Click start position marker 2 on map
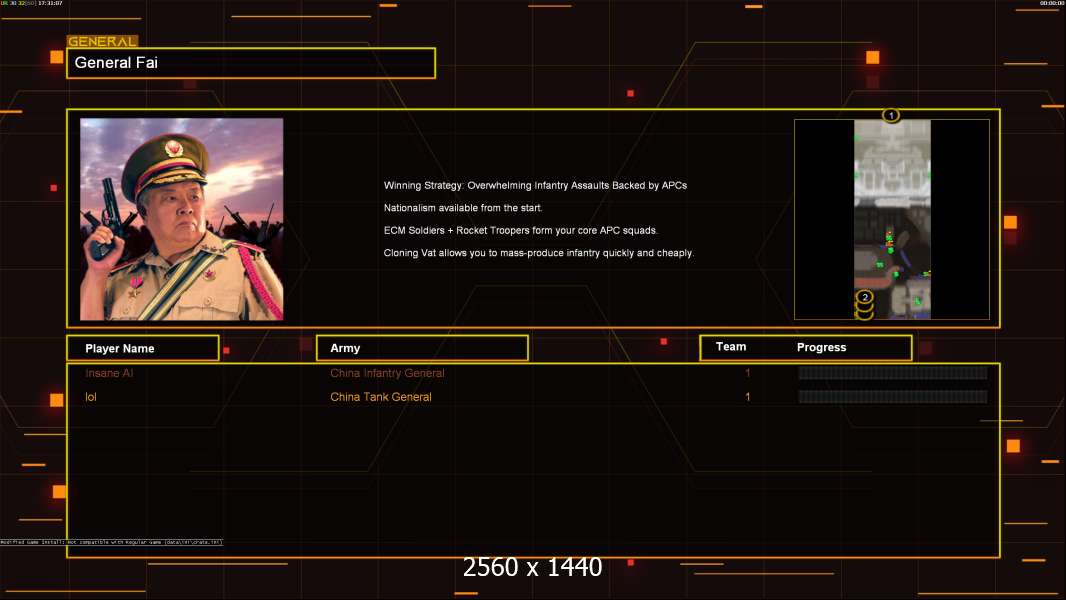Screen dimensions: 1066x600 coord(864,297)
